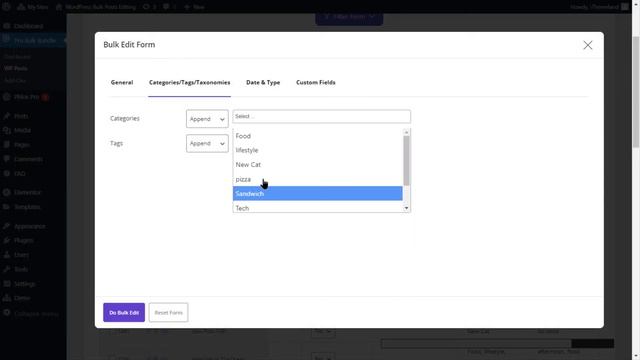Image resolution: width=640 pixels, height=360 pixels.
Task: Pick pizza from the category list
Action: (x=318, y=179)
